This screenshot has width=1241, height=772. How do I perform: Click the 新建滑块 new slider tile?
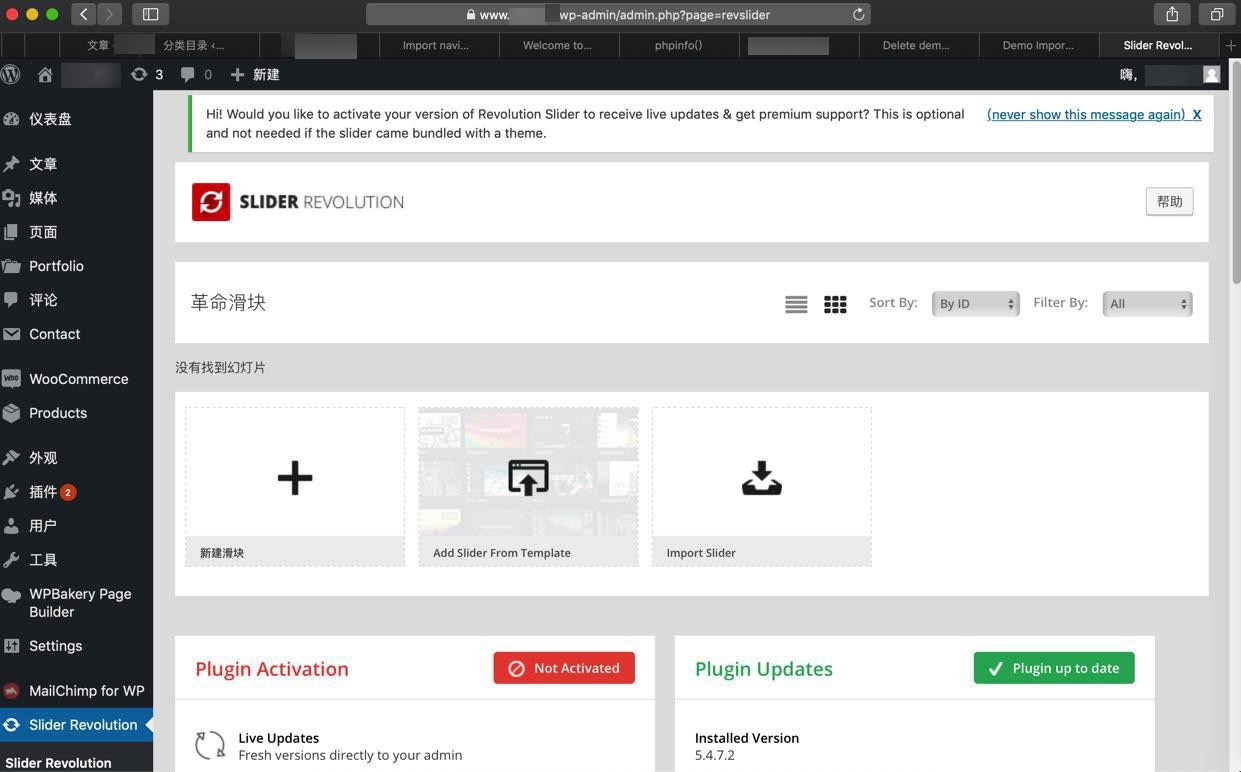point(295,486)
